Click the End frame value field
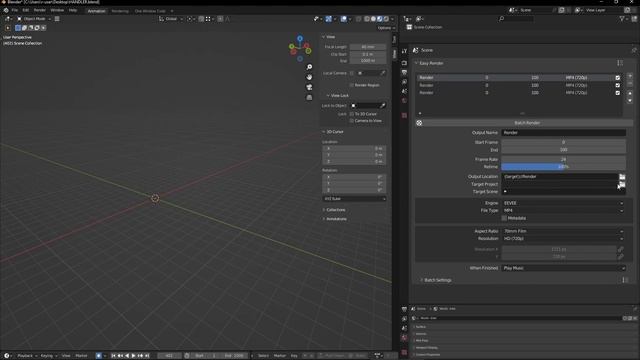The width and height of the screenshot is (640, 360). click(x=563, y=150)
